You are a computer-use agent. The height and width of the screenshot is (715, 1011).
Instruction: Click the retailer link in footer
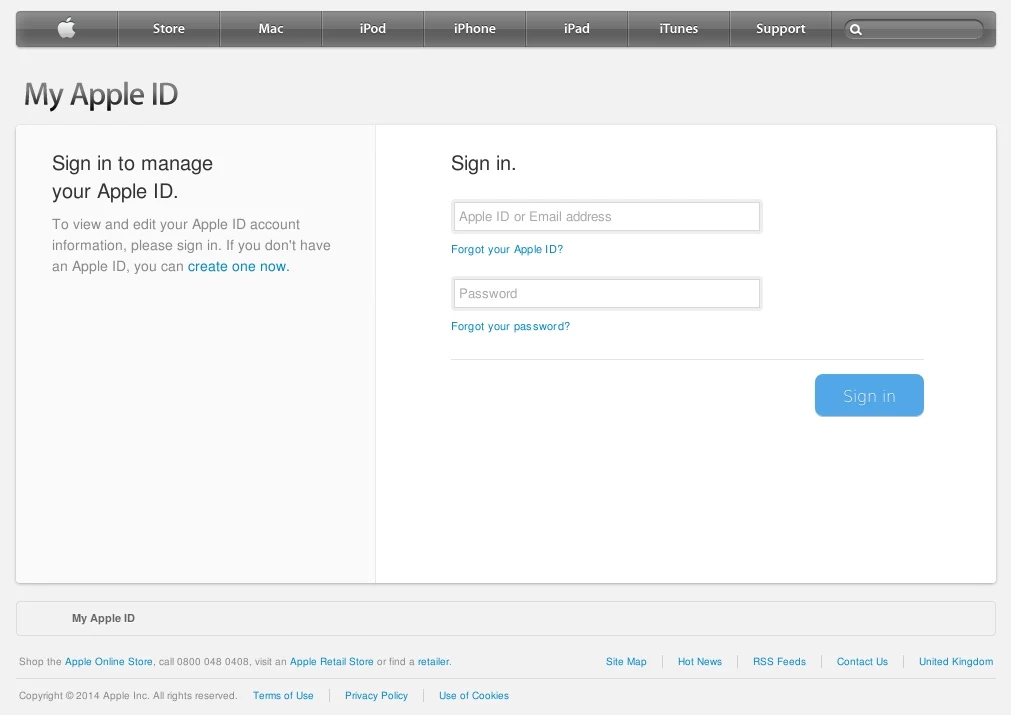coord(433,661)
